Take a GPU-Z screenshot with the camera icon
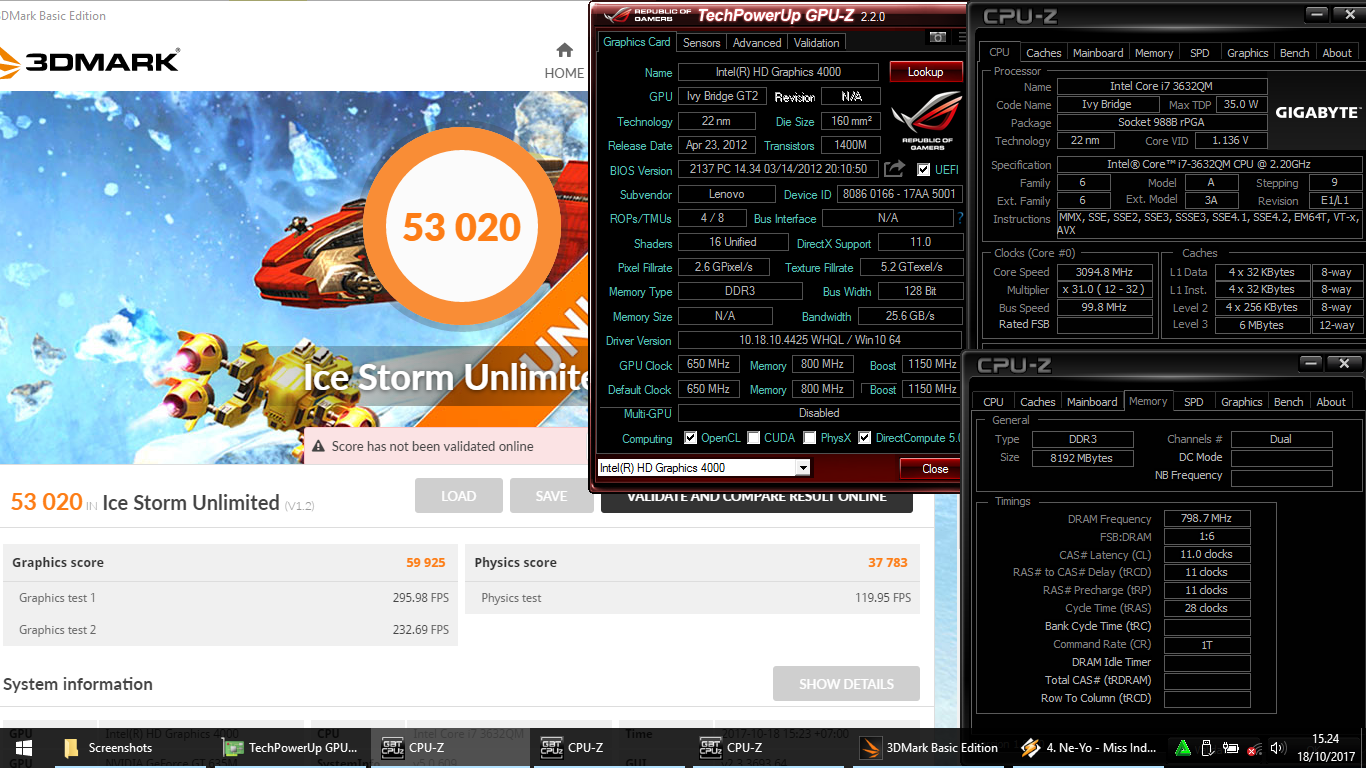Image resolution: width=1366 pixels, height=768 pixels. coord(937,37)
